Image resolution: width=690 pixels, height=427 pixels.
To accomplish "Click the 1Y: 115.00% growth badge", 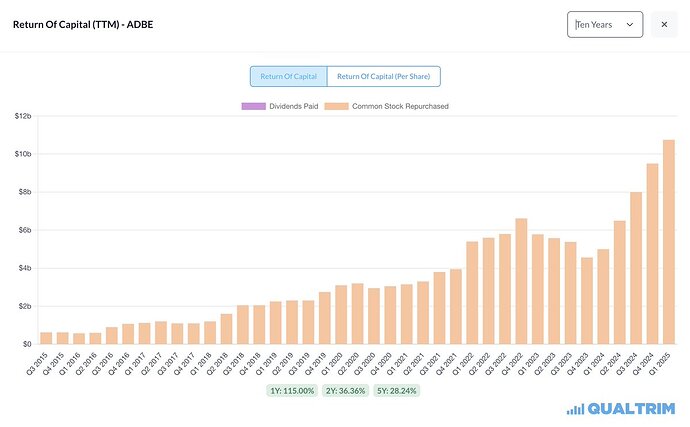I will [x=292, y=390].
